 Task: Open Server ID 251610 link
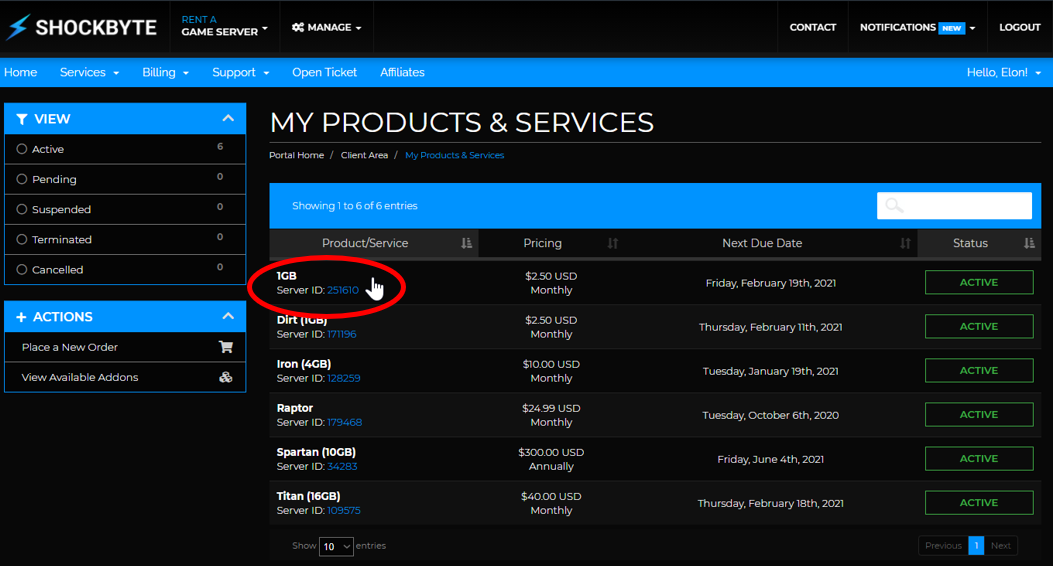[x=342, y=290]
